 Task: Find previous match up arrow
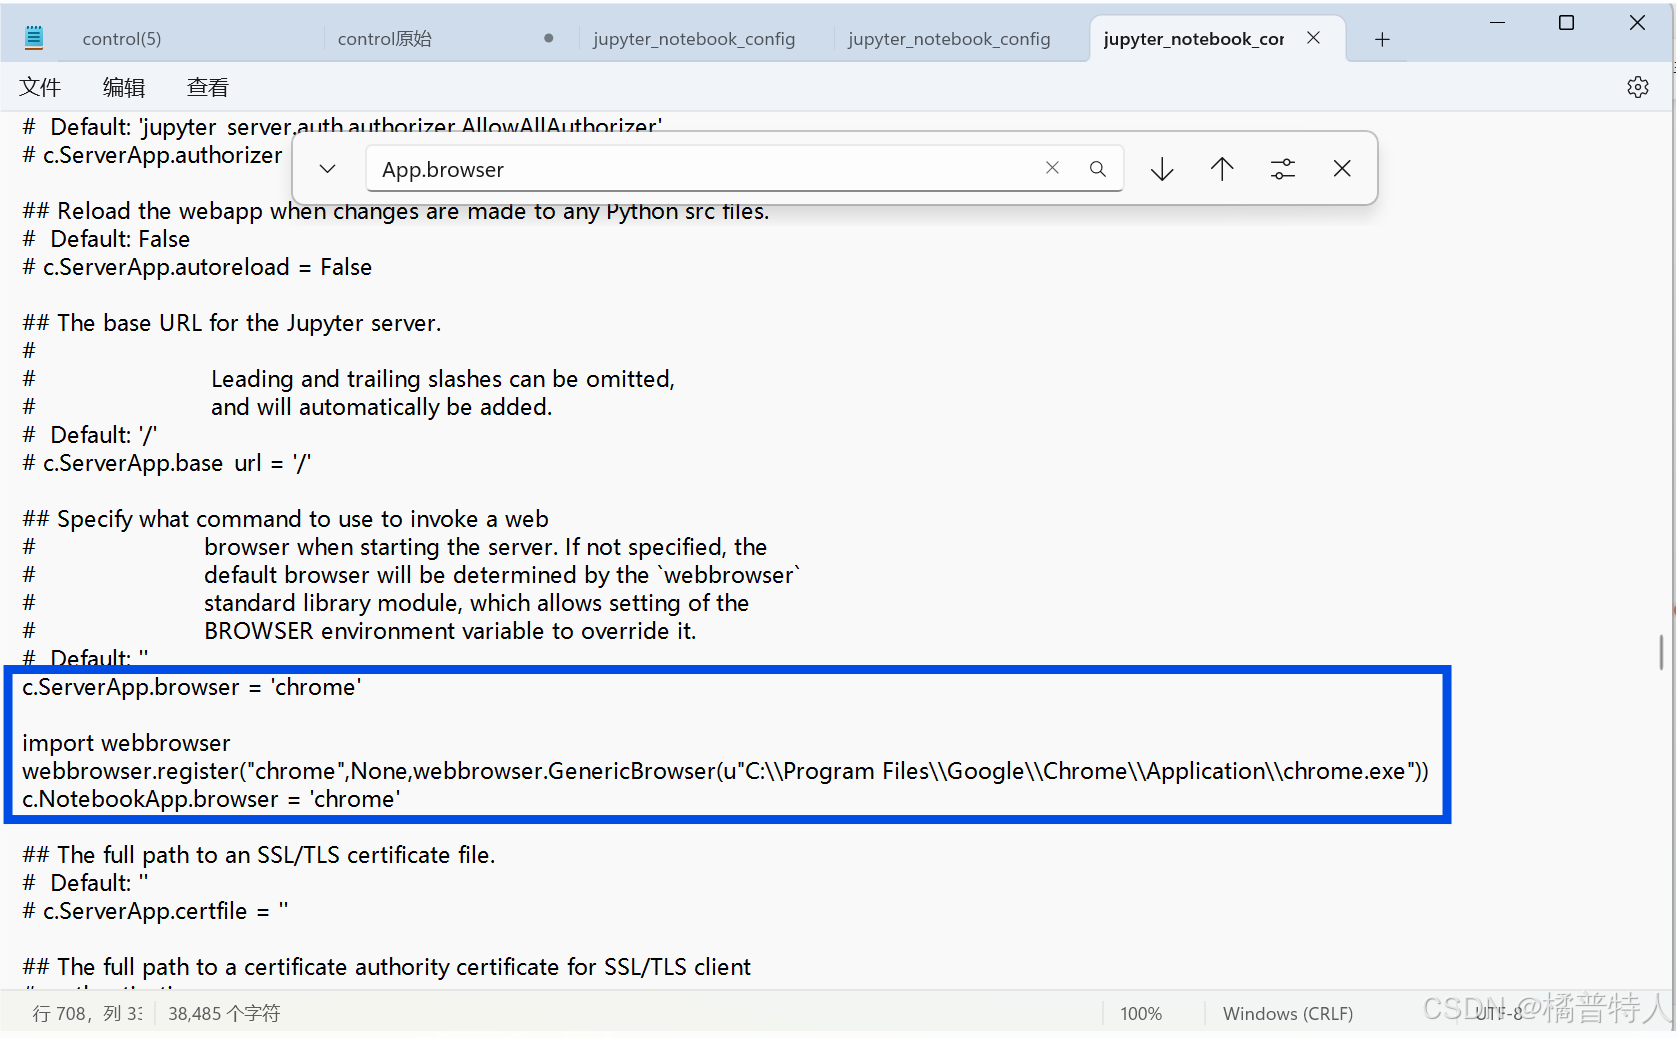[x=1222, y=169]
